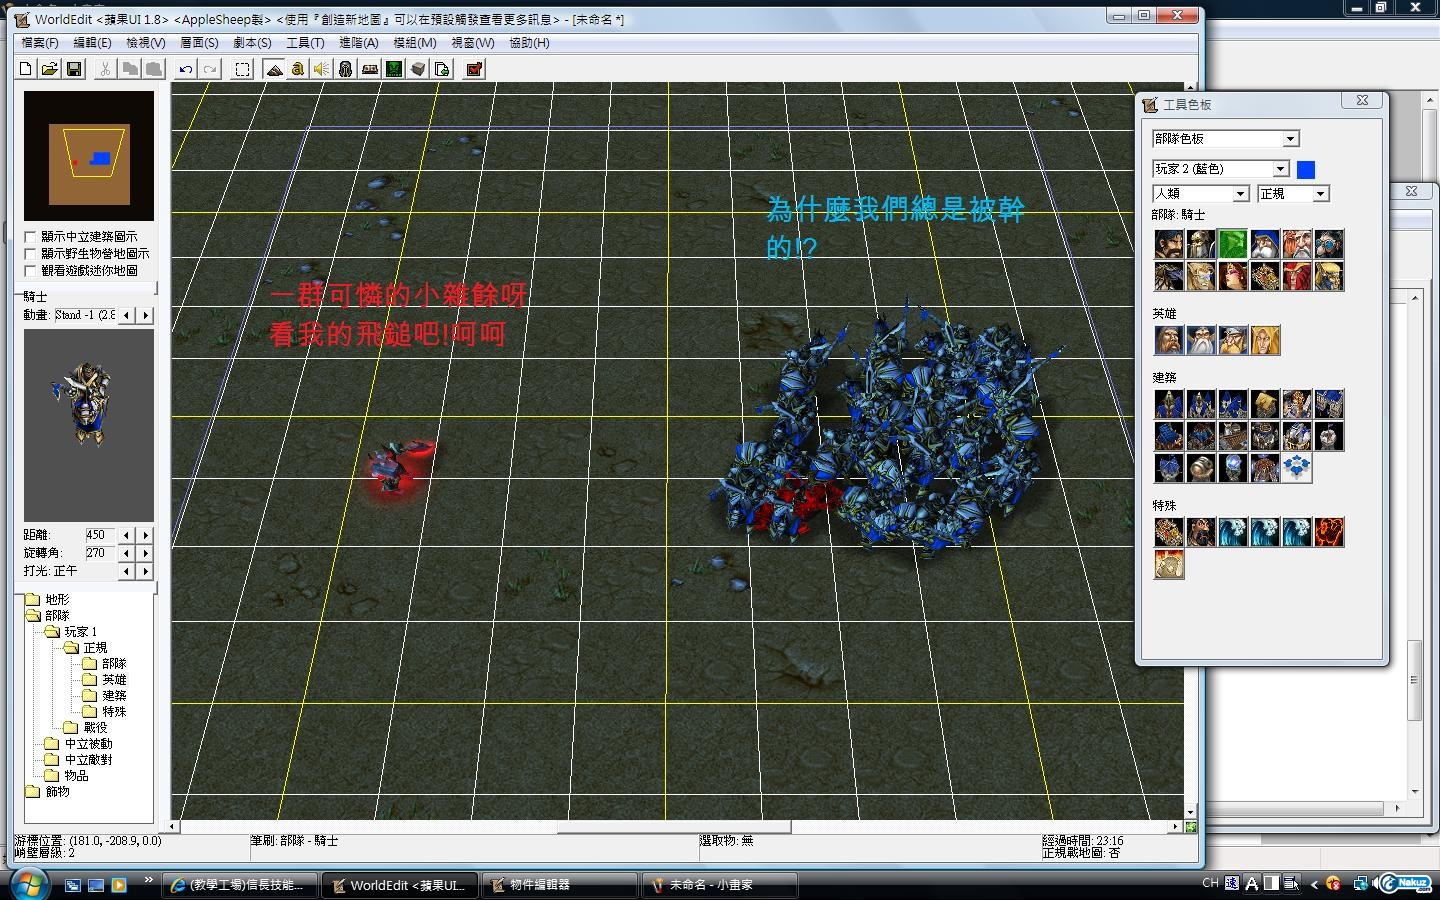Image resolution: width=1440 pixels, height=900 pixels.
Task: Save the map with the floppy disk icon
Action: pyautogui.click(x=73, y=69)
